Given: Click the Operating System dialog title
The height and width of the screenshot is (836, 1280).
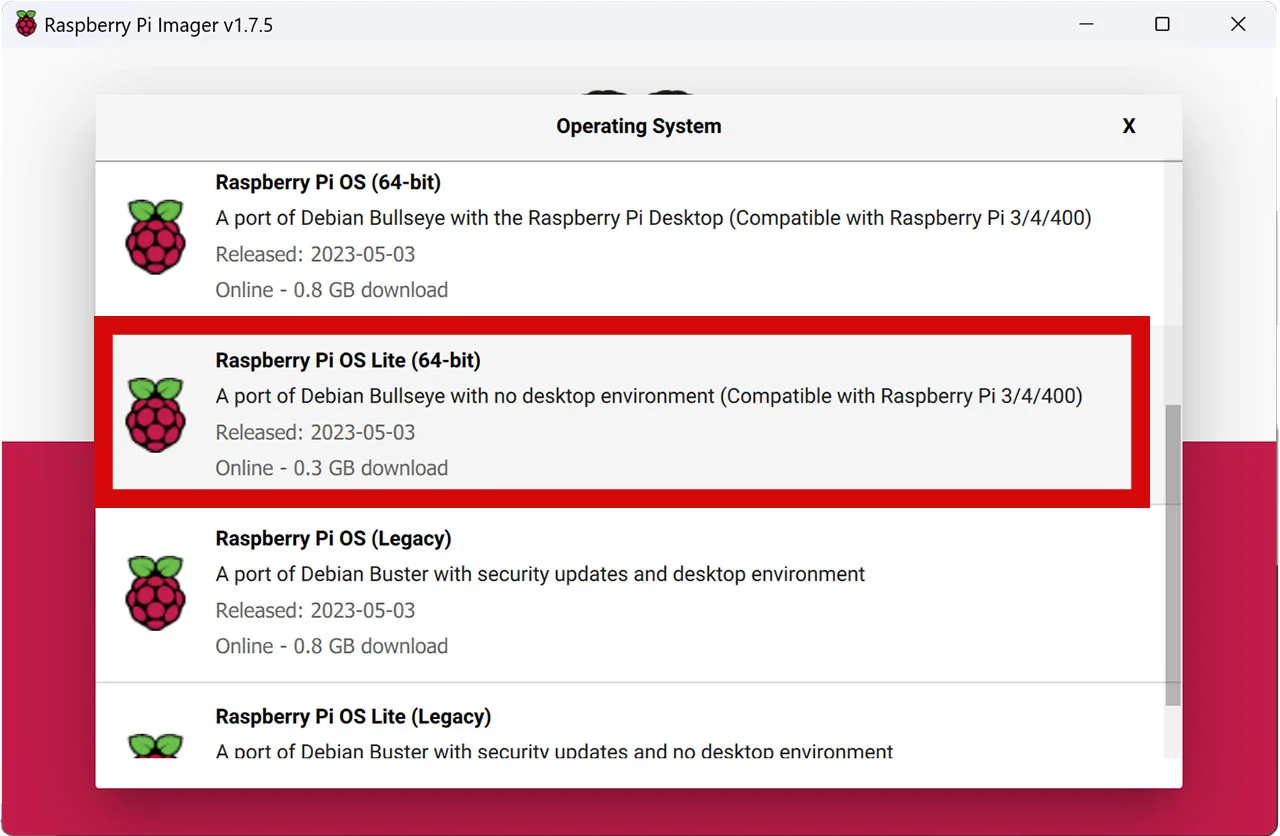Looking at the screenshot, I should [x=638, y=126].
